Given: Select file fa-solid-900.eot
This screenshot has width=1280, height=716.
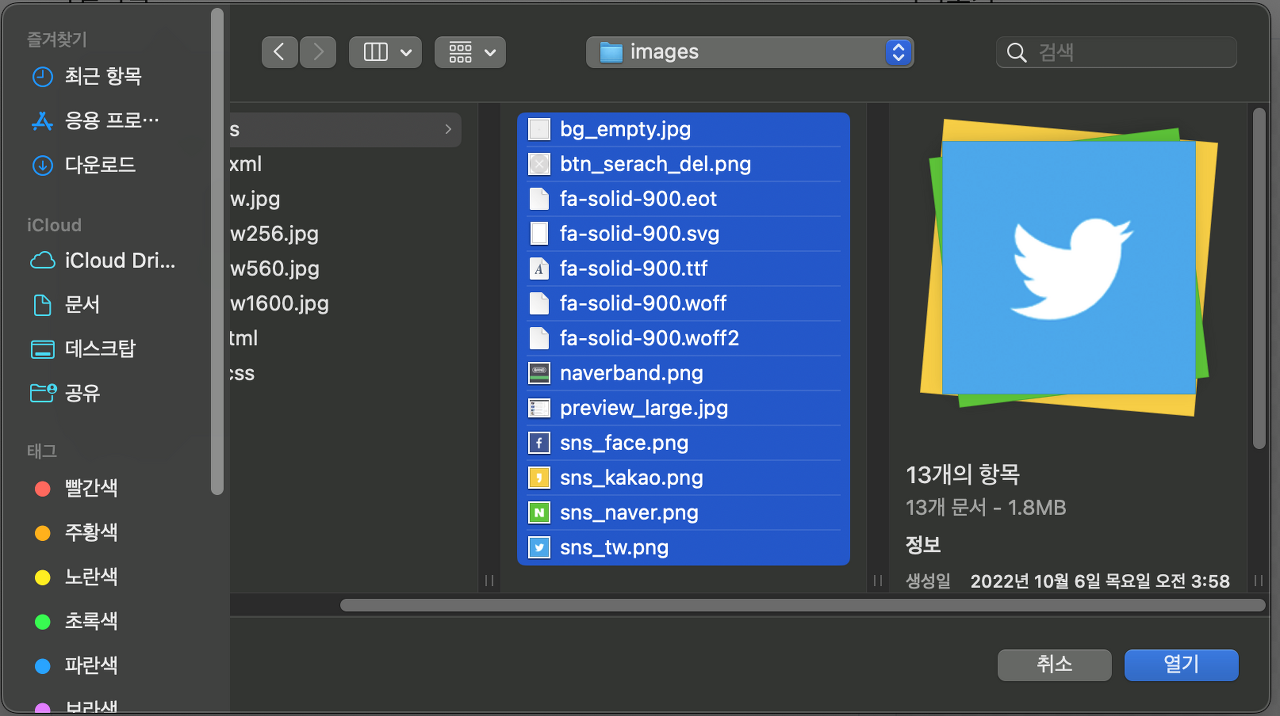Looking at the screenshot, I should pyautogui.click(x=684, y=199).
